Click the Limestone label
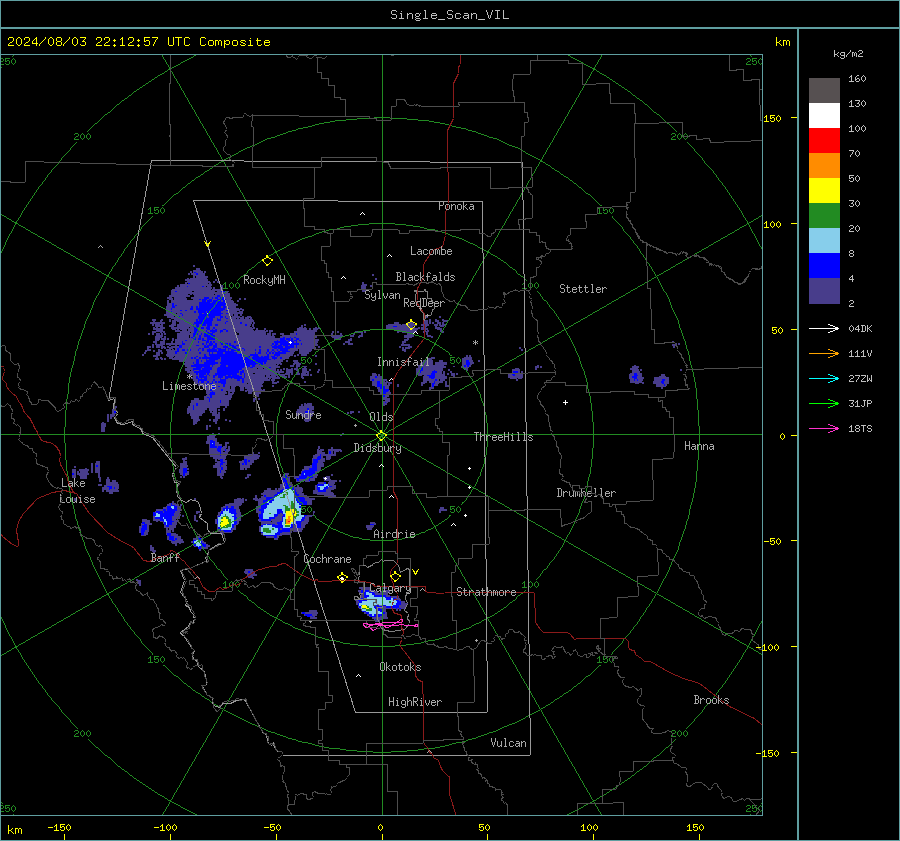This screenshot has height=841, width=900. tap(189, 386)
